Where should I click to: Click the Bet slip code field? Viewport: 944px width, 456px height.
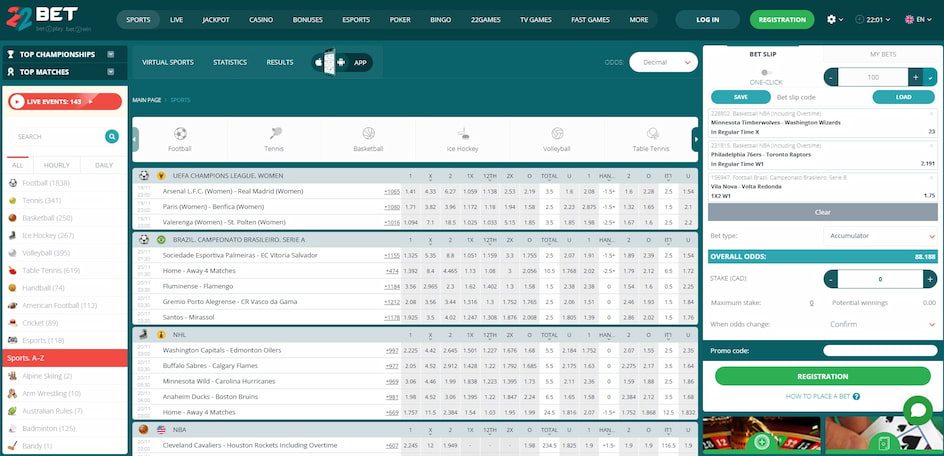pos(821,97)
